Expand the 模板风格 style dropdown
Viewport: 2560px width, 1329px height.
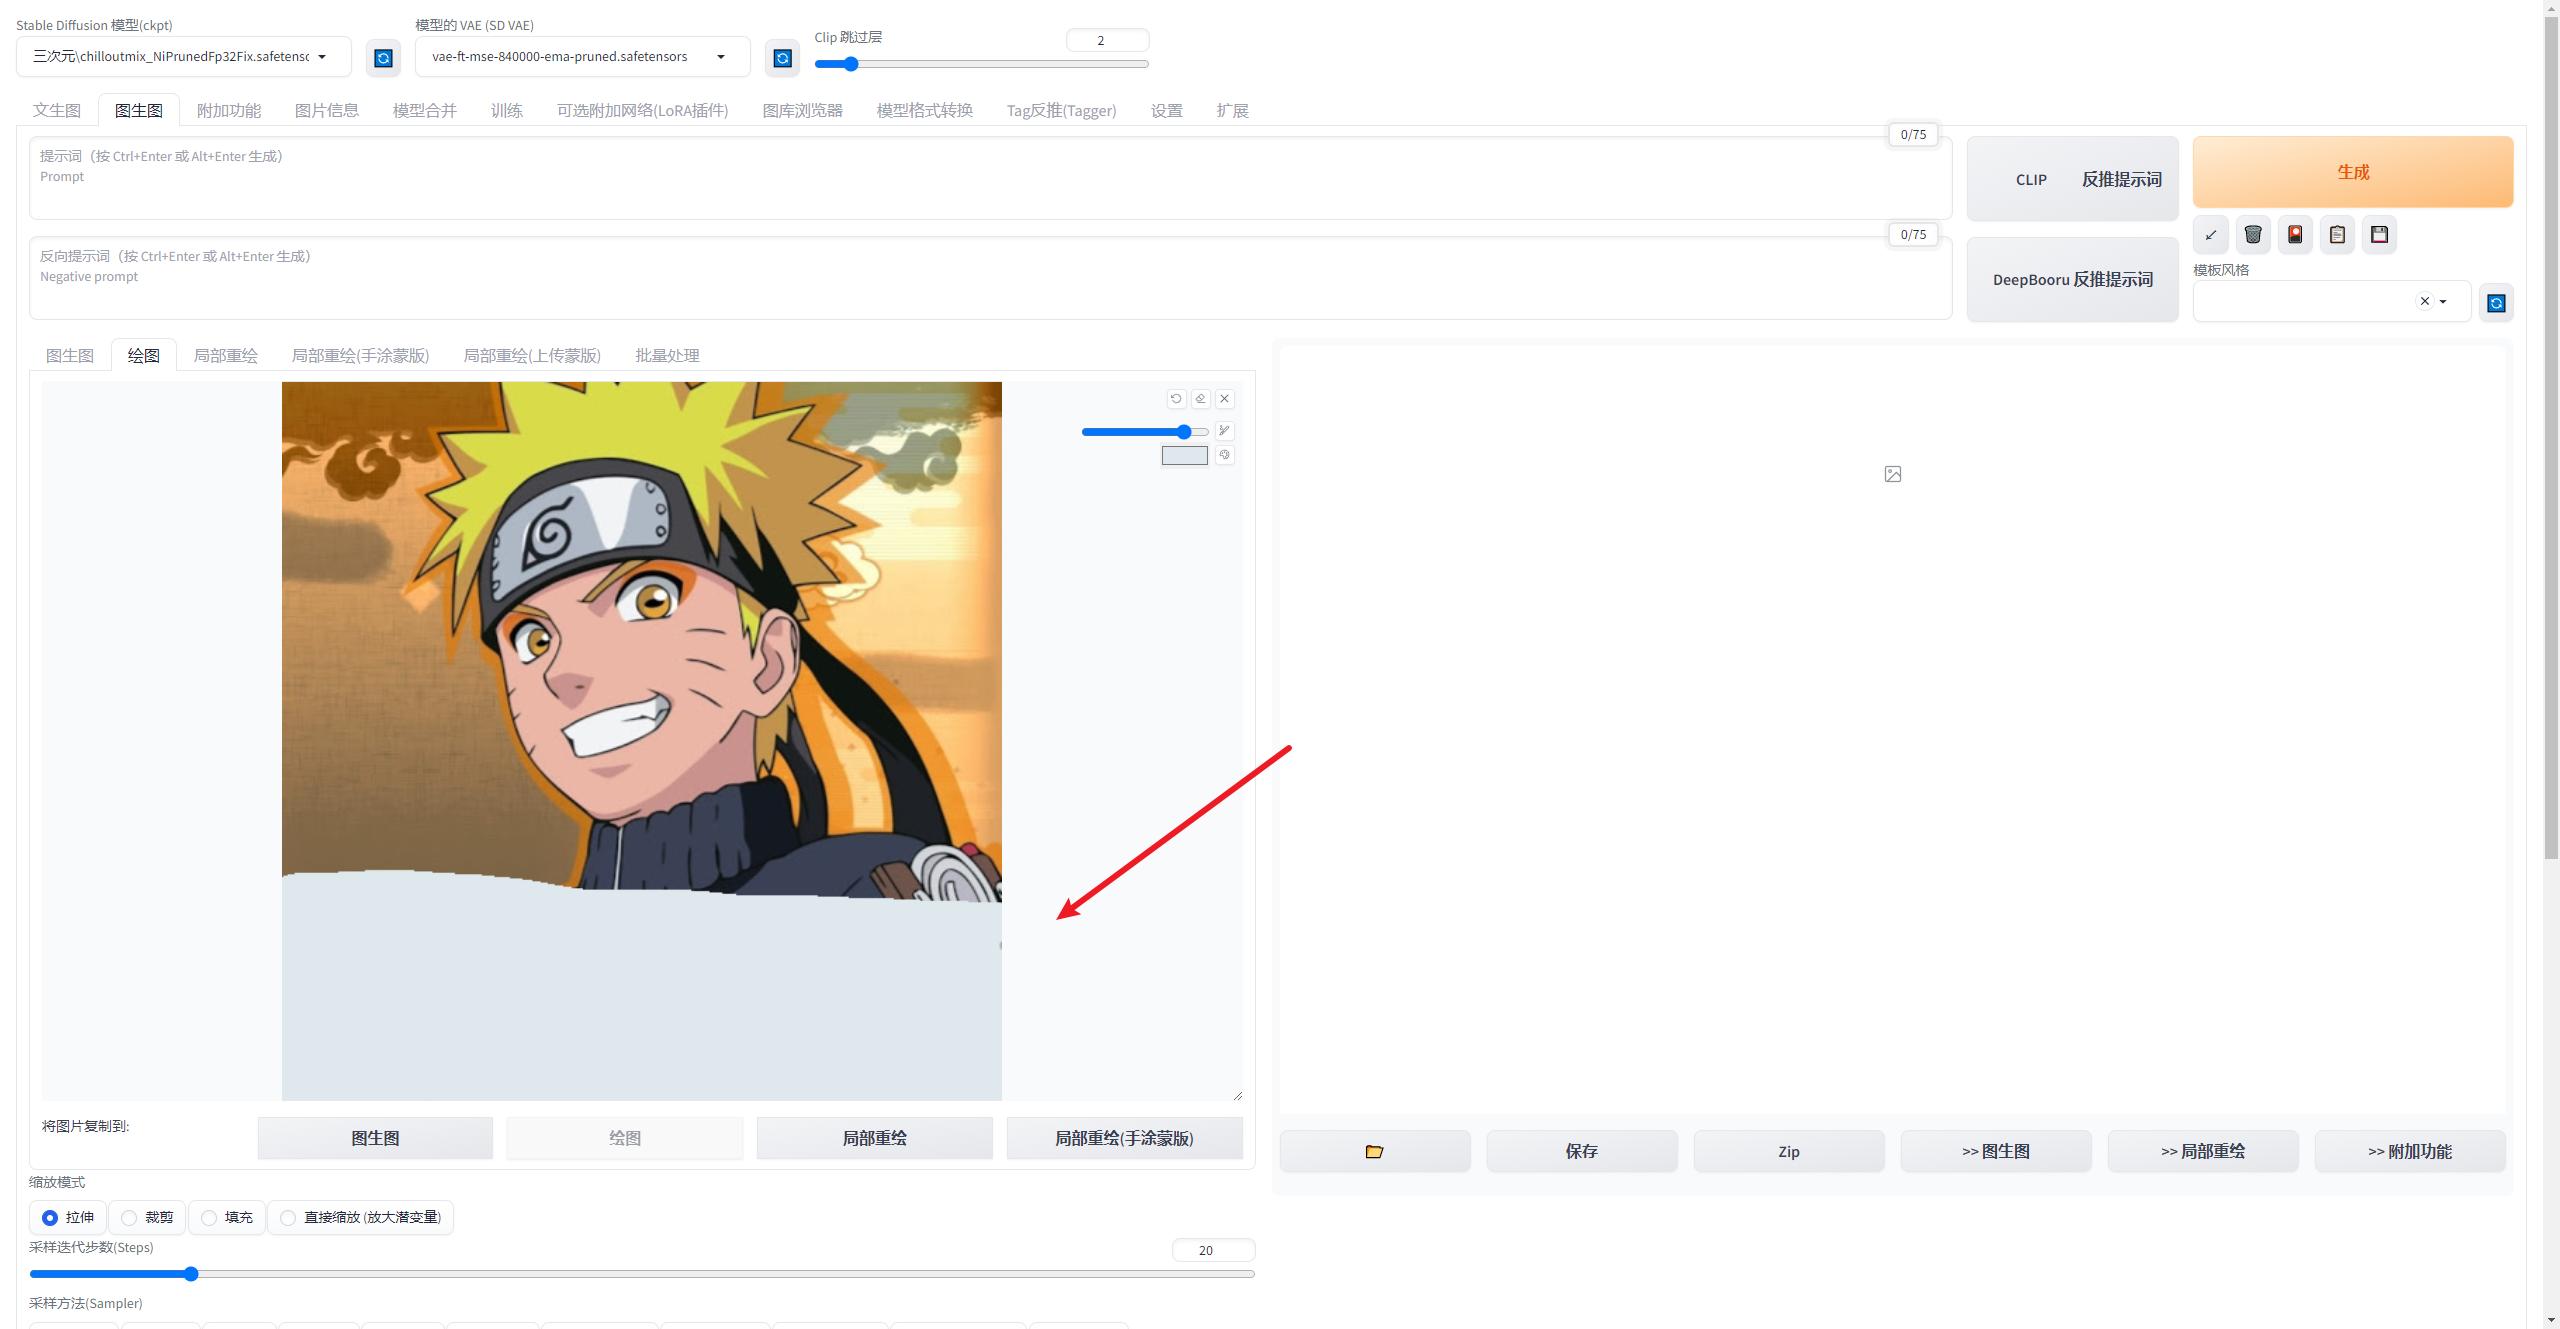click(2442, 301)
